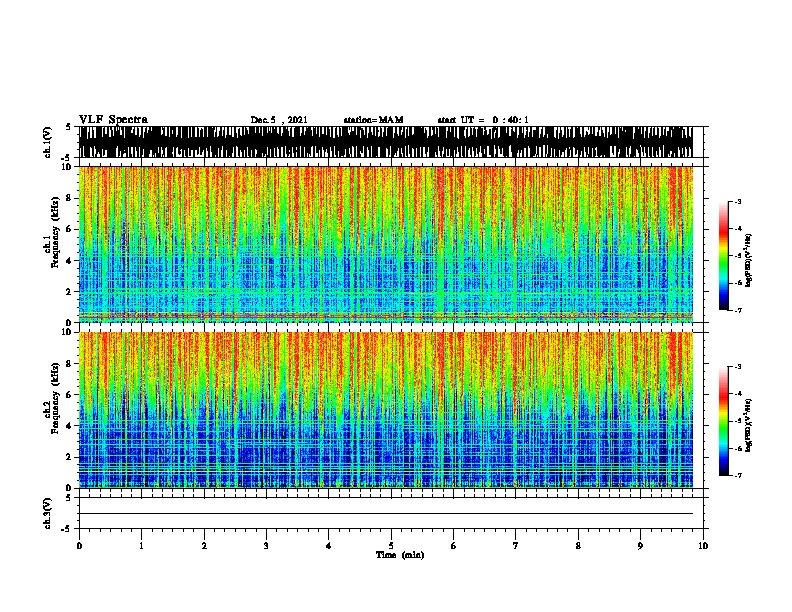Click time axis tick label "4"
The image size is (792, 612).
pos(329,546)
